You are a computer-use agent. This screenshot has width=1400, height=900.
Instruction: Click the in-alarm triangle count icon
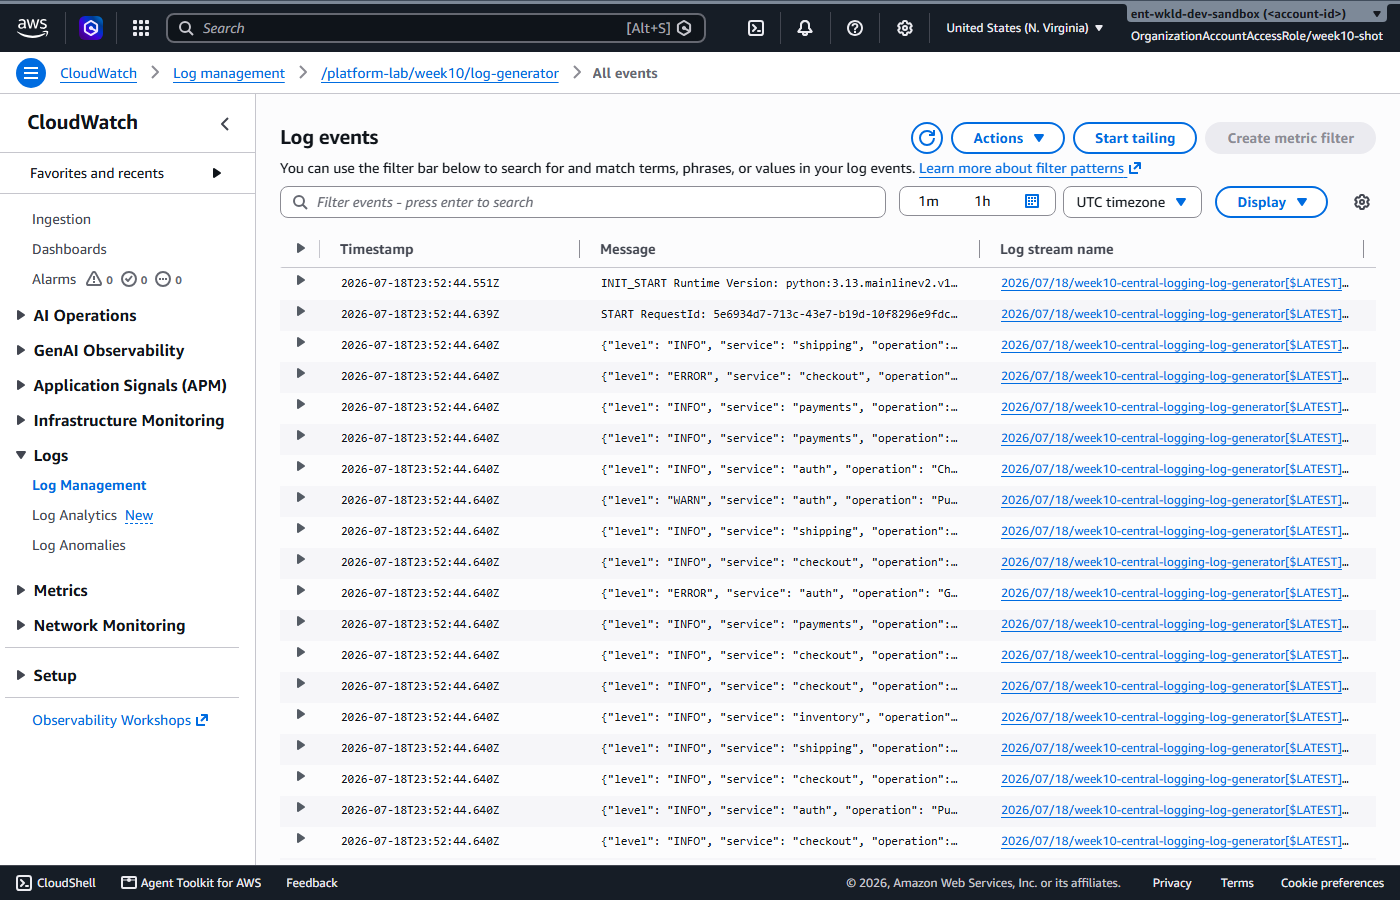click(94, 279)
